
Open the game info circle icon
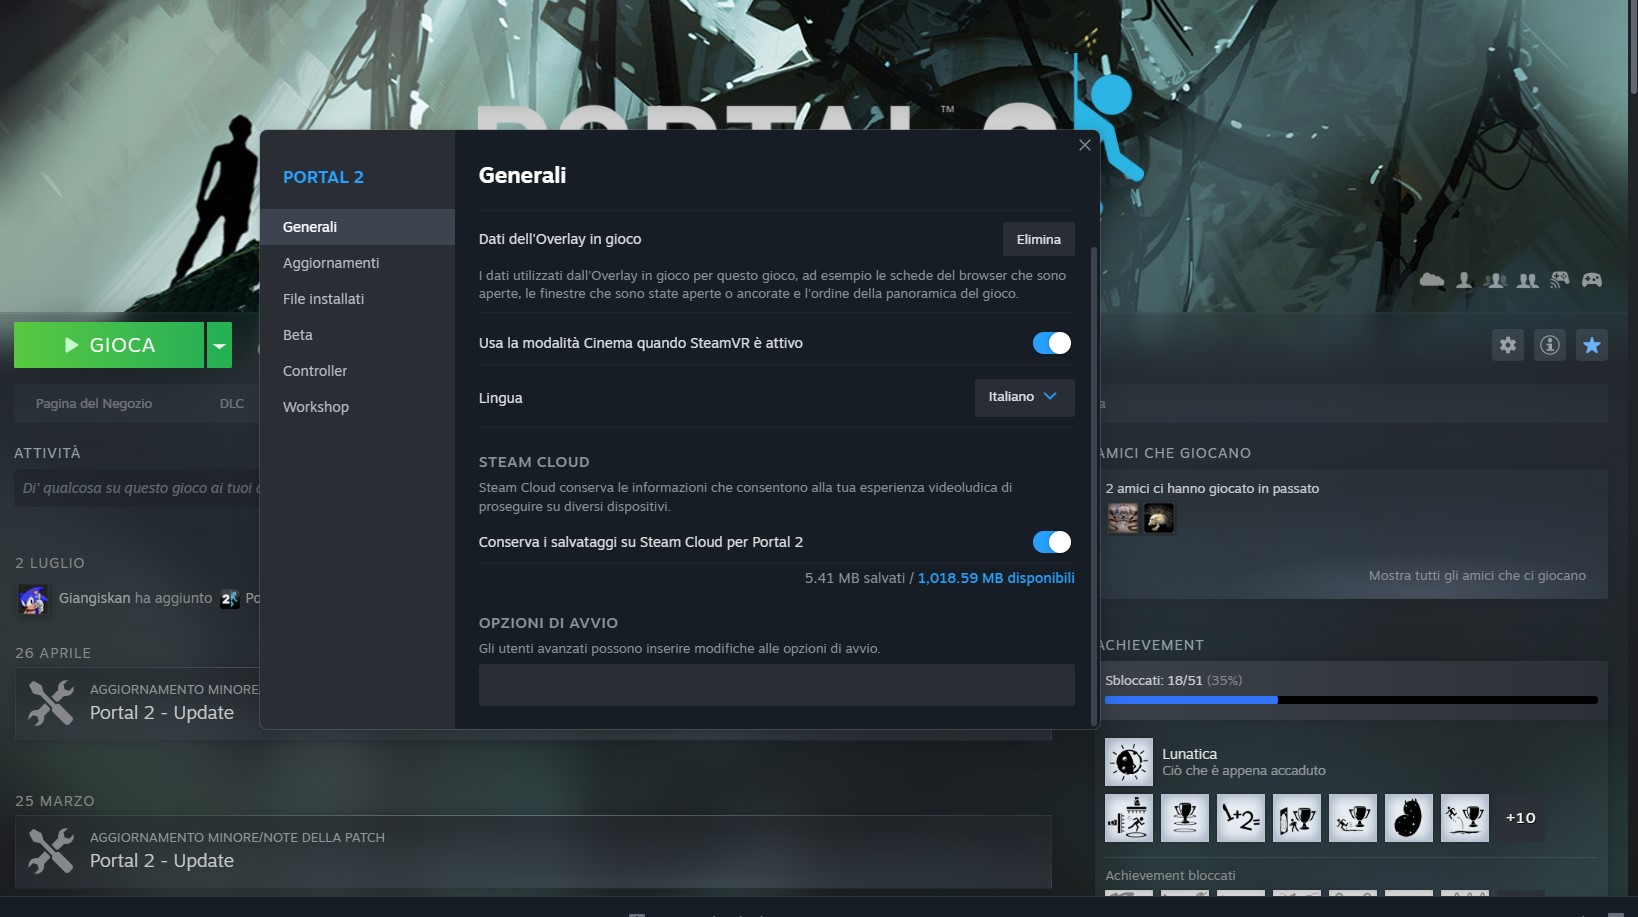coord(1550,345)
